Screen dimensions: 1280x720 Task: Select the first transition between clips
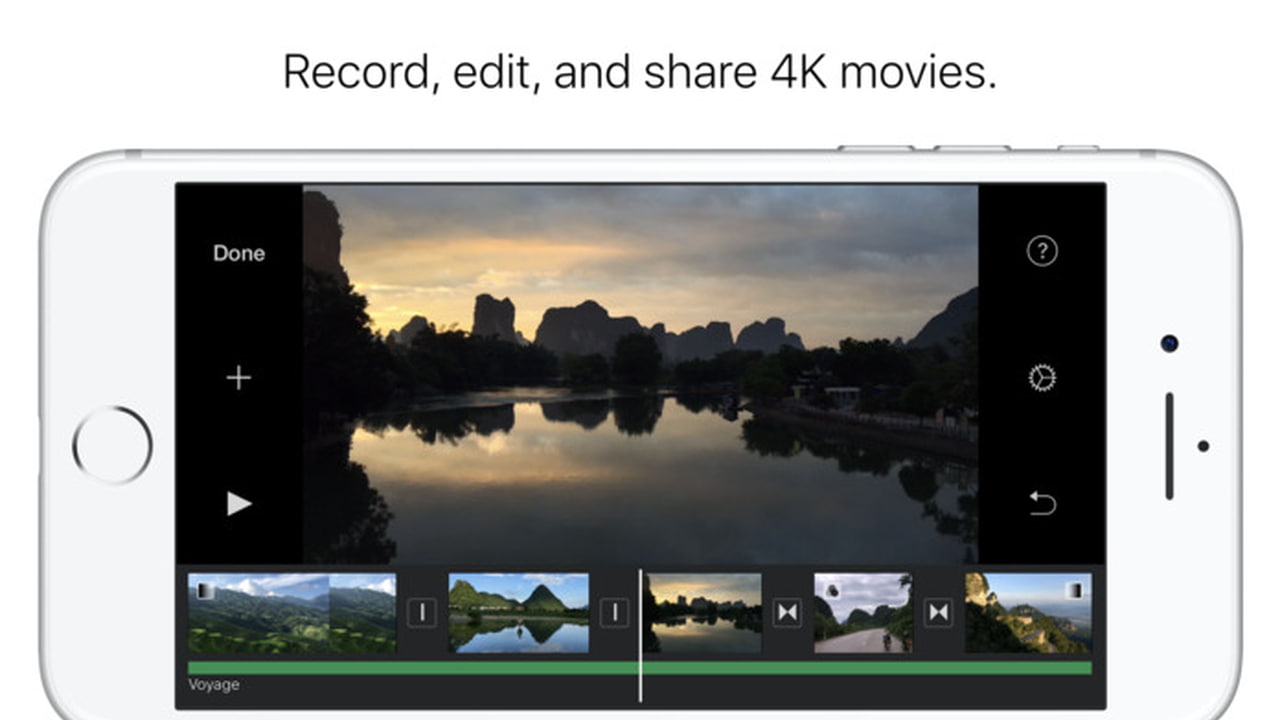[x=422, y=613]
